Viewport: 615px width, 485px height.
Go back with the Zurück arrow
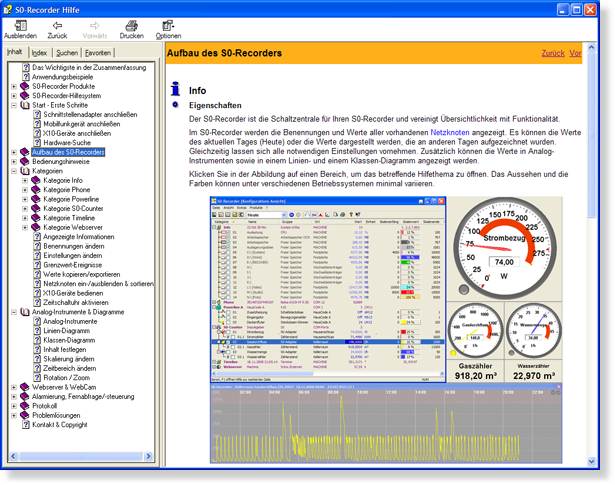tap(57, 25)
